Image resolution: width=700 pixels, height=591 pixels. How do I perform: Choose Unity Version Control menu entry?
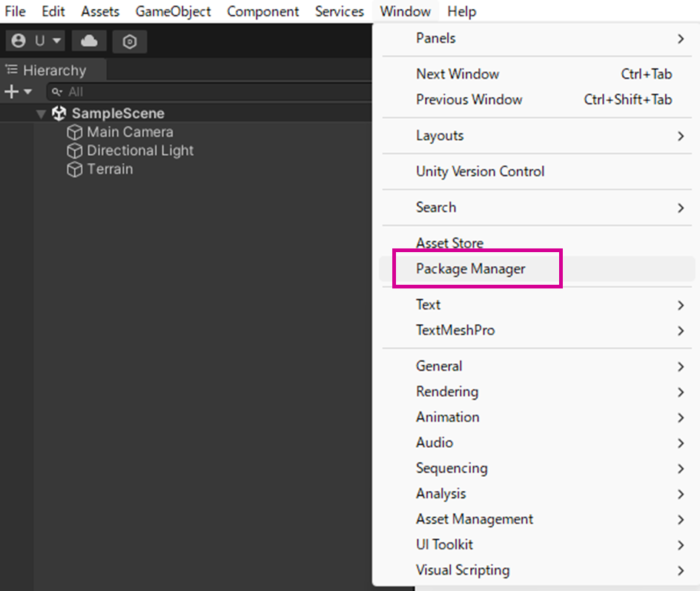pos(480,172)
